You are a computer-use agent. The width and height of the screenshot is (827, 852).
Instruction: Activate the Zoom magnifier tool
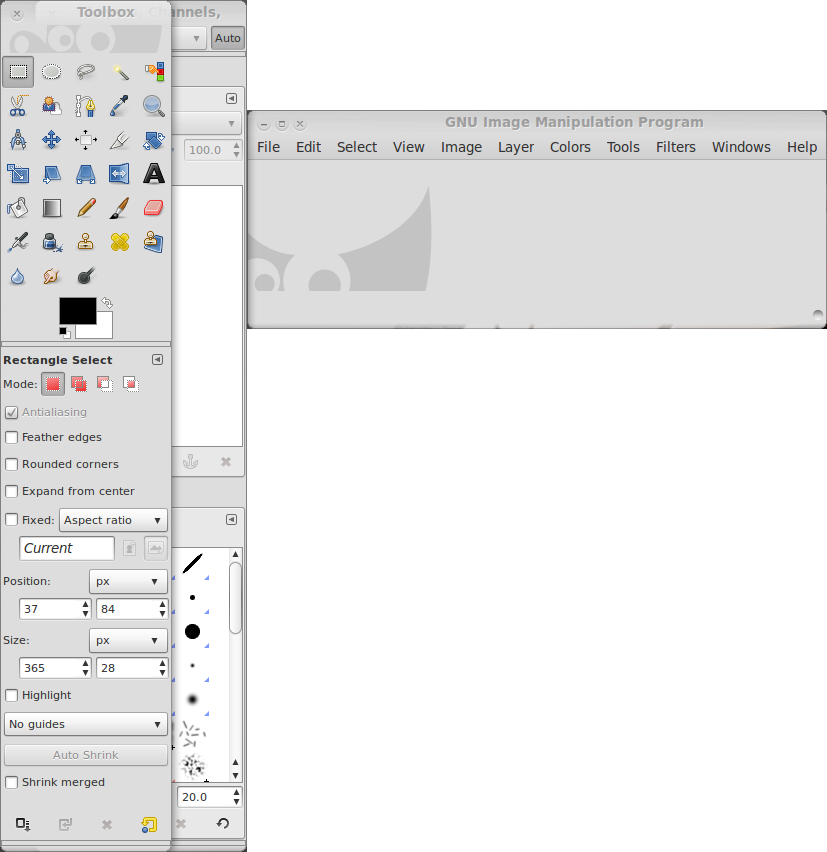click(154, 106)
